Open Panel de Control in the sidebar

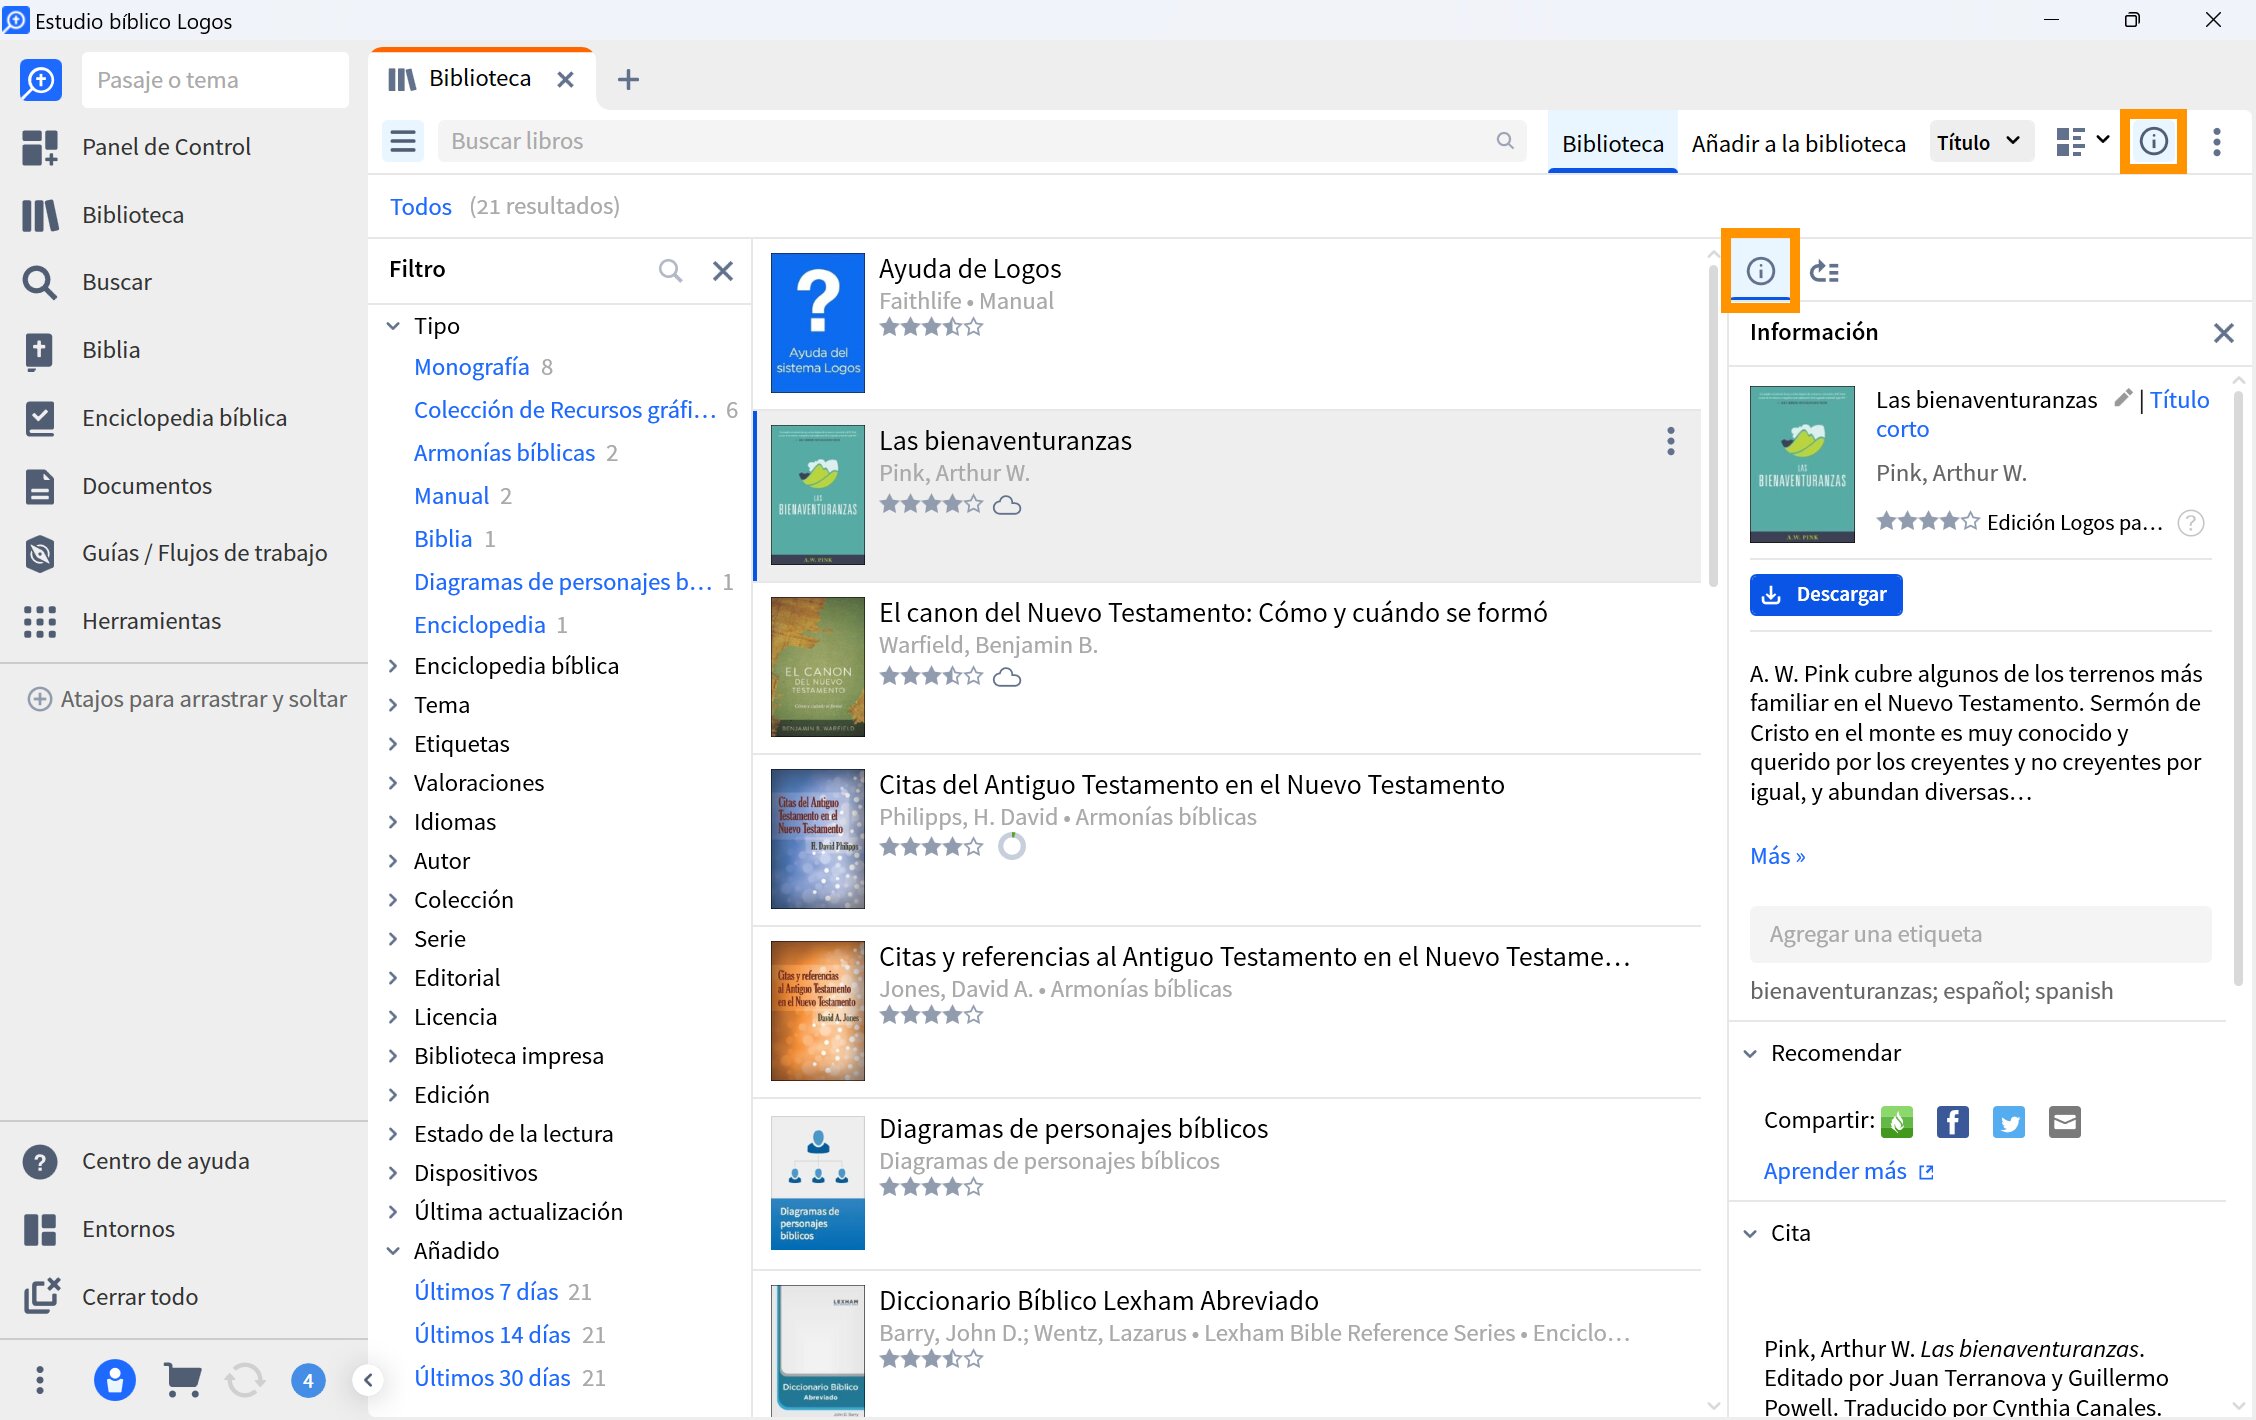point(165,147)
